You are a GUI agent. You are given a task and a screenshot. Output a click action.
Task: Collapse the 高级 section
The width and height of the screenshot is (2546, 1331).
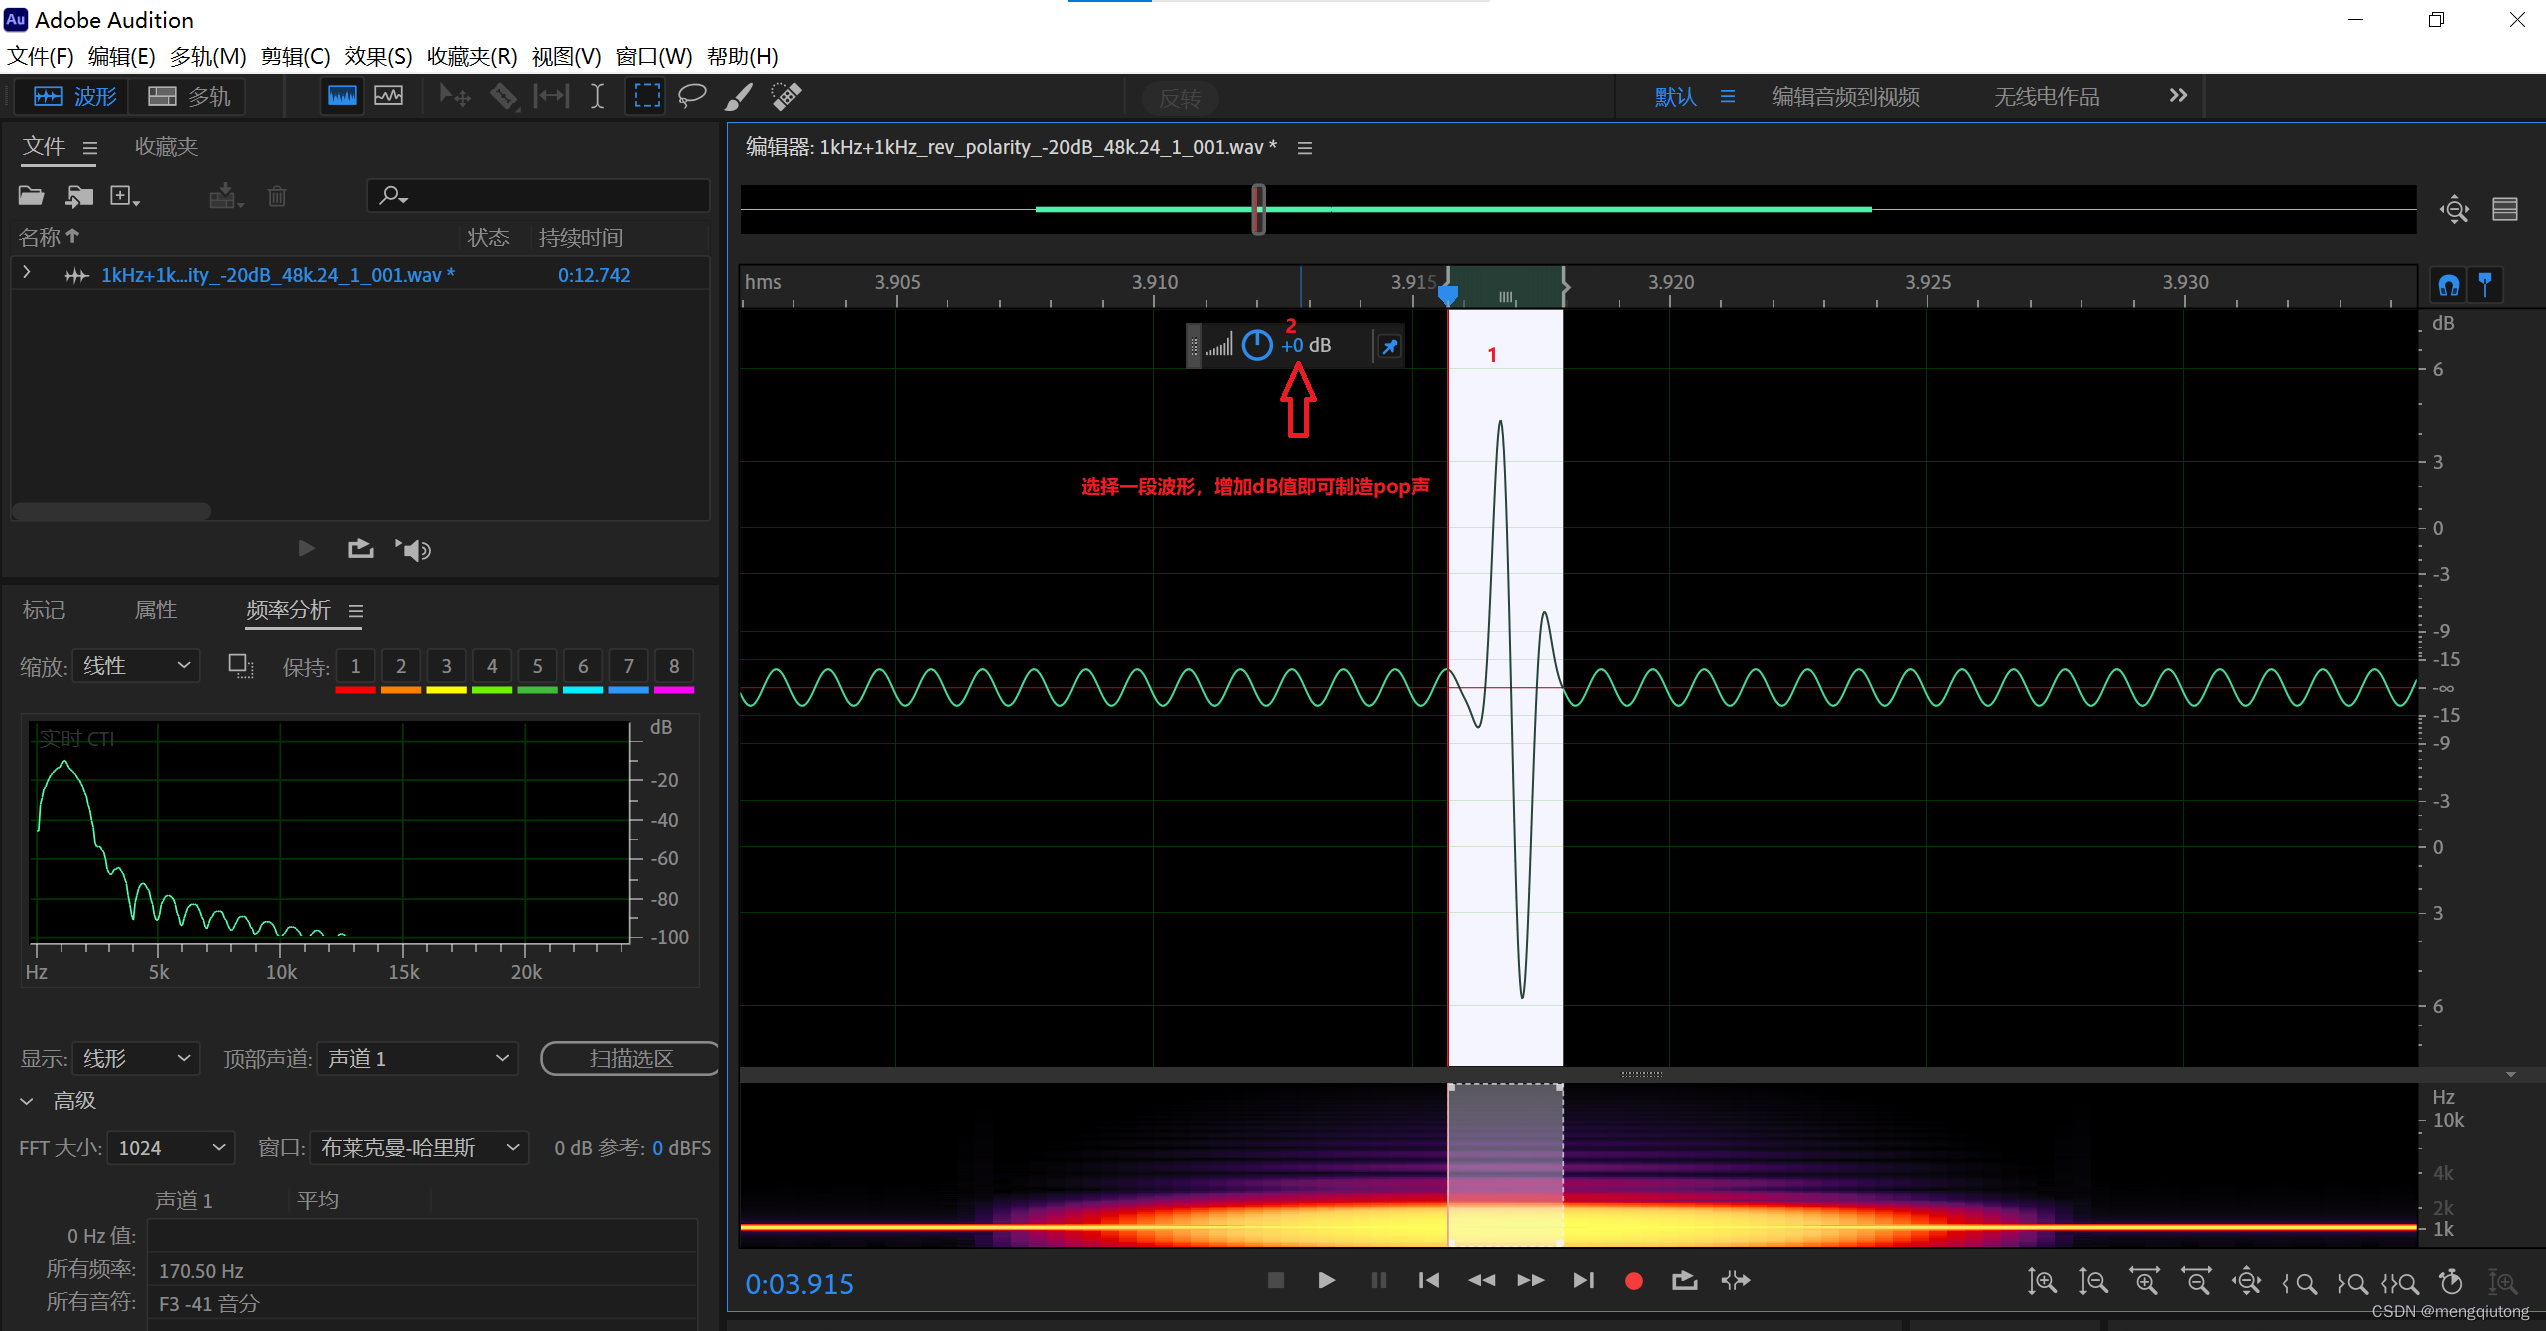pyautogui.click(x=27, y=1101)
